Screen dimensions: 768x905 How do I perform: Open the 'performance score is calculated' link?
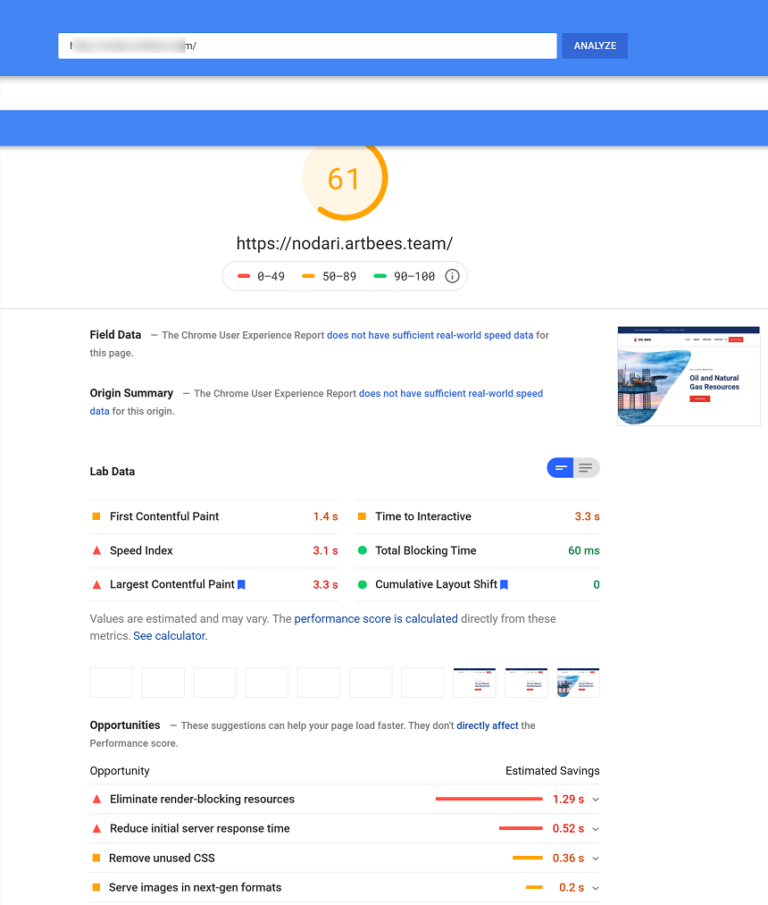(376, 619)
